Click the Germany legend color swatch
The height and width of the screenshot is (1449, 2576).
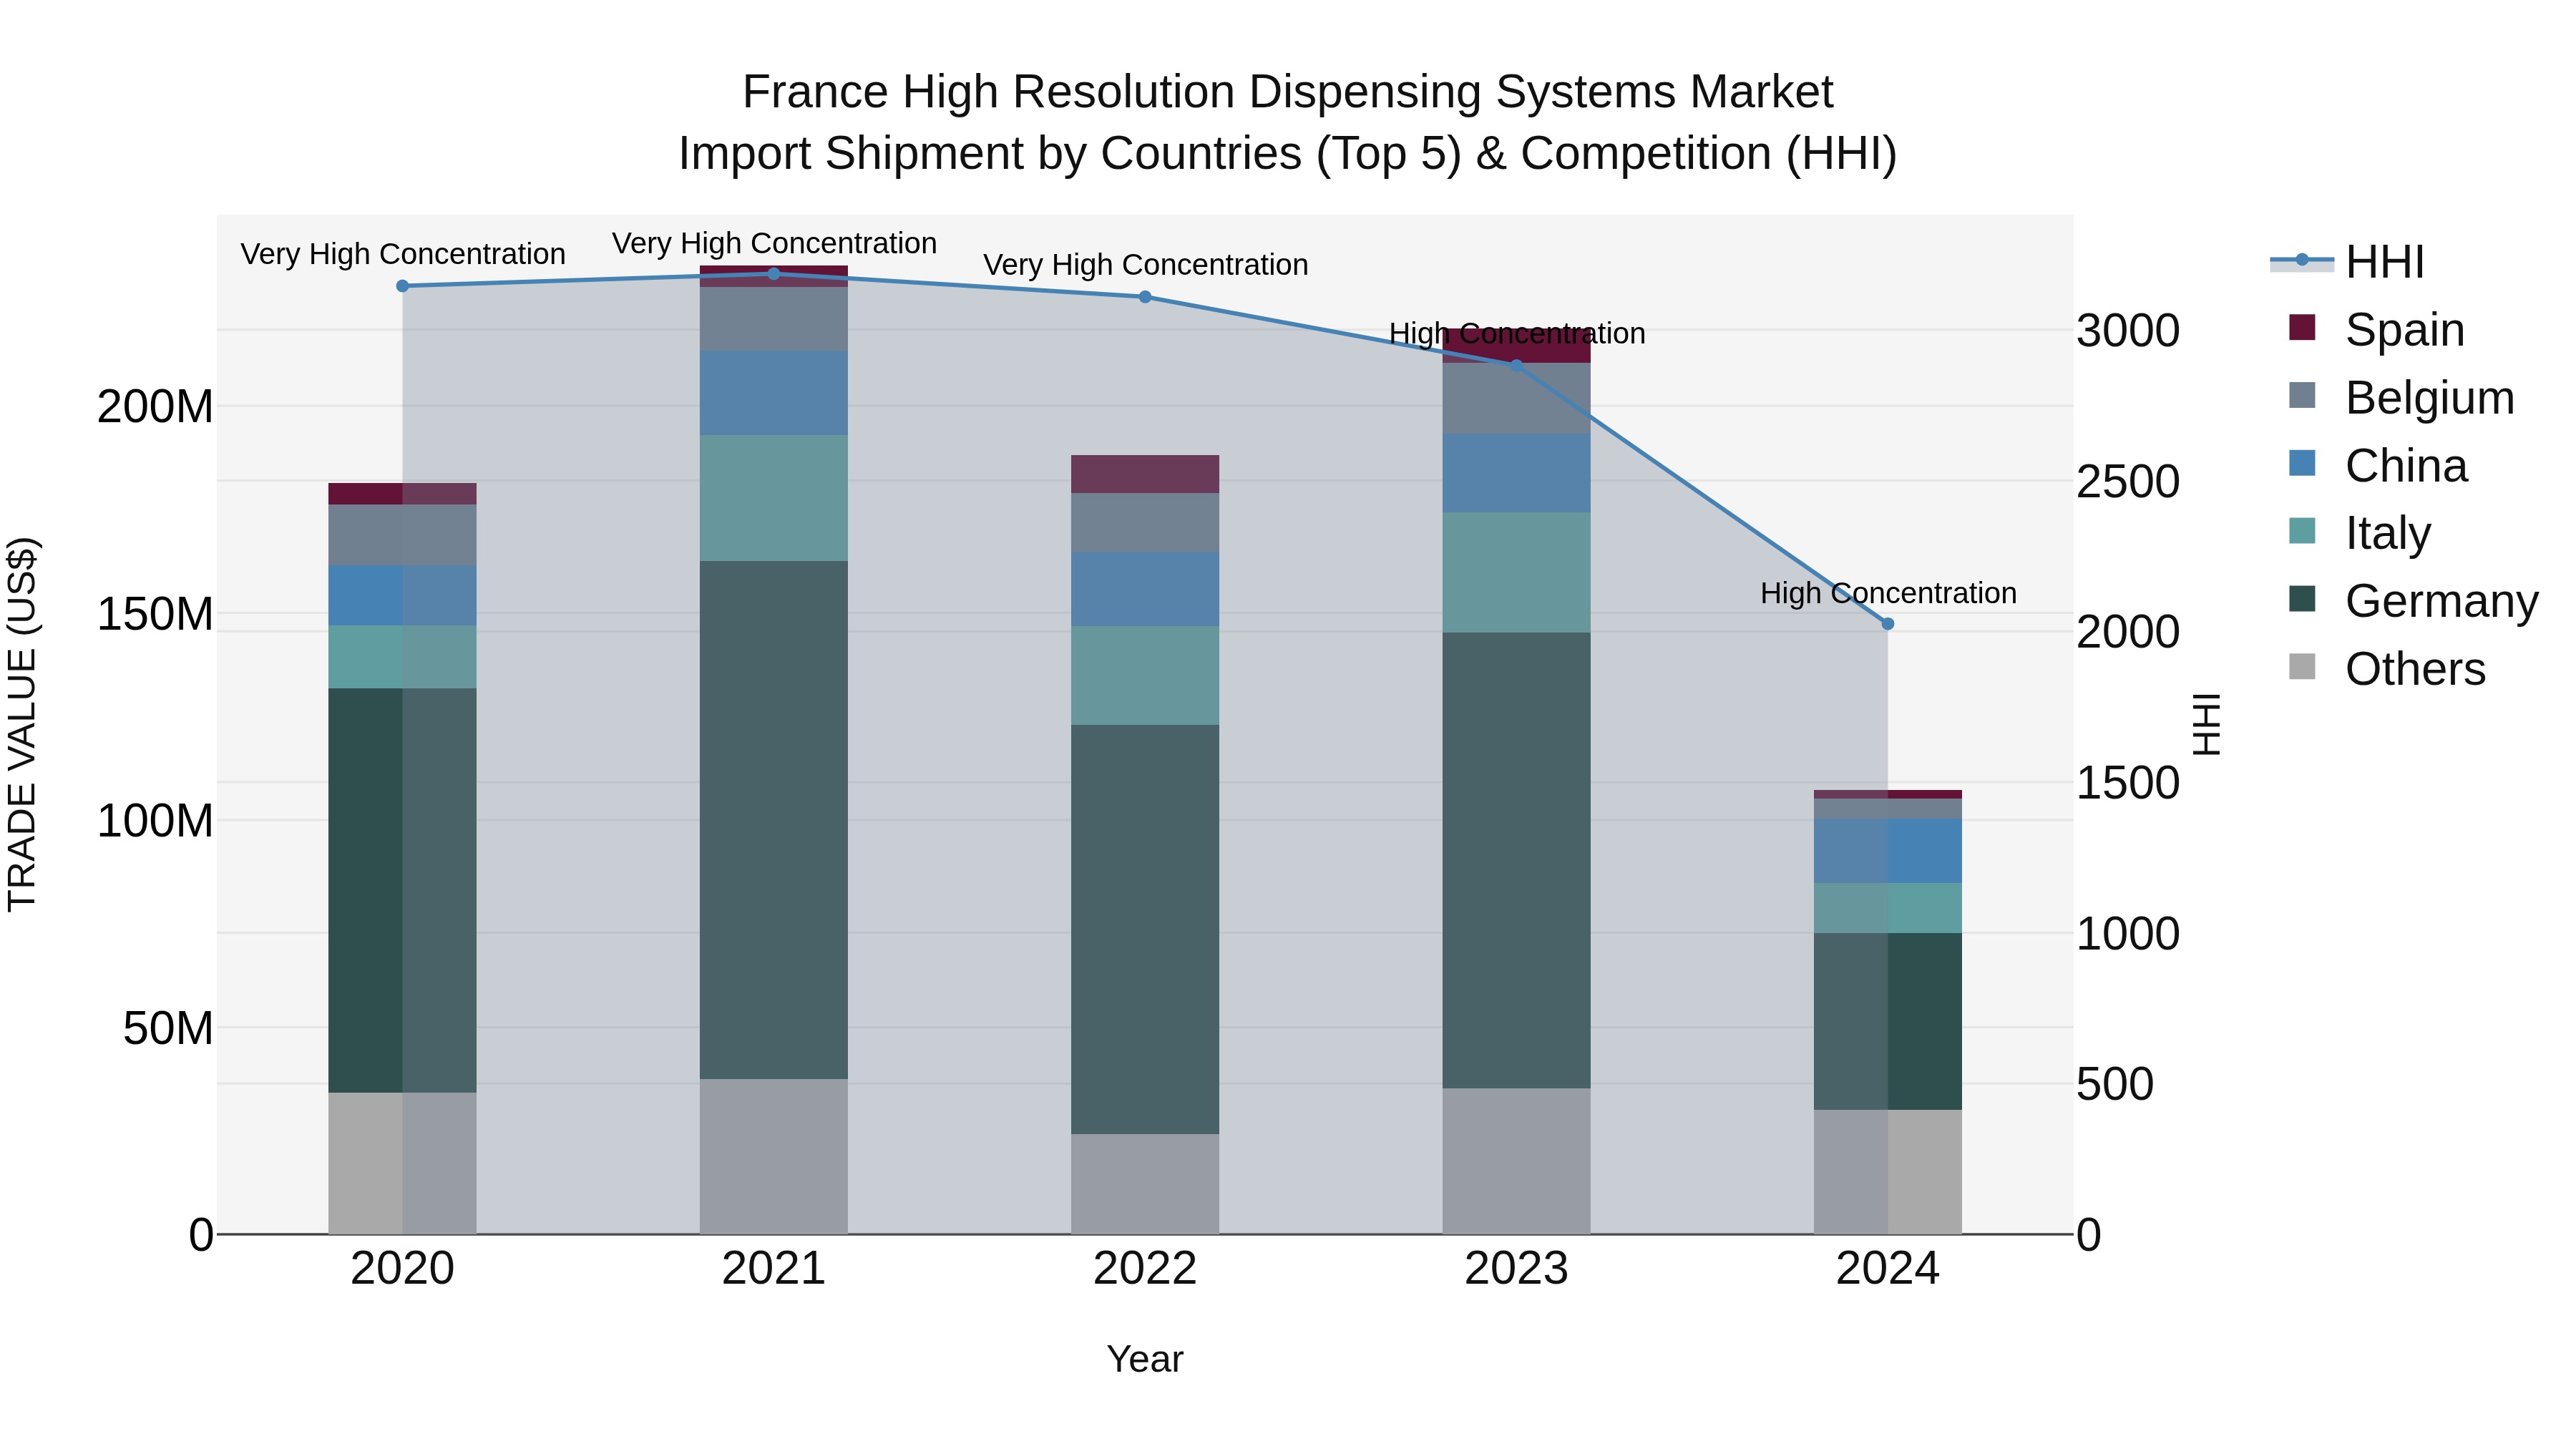[x=2302, y=600]
